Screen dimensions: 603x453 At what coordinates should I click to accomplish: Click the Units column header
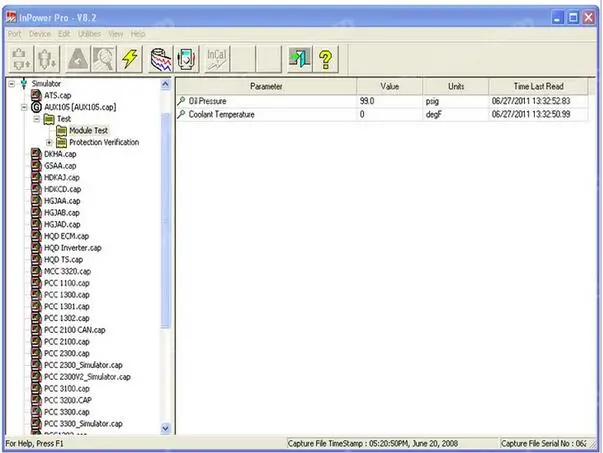tap(456, 86)
